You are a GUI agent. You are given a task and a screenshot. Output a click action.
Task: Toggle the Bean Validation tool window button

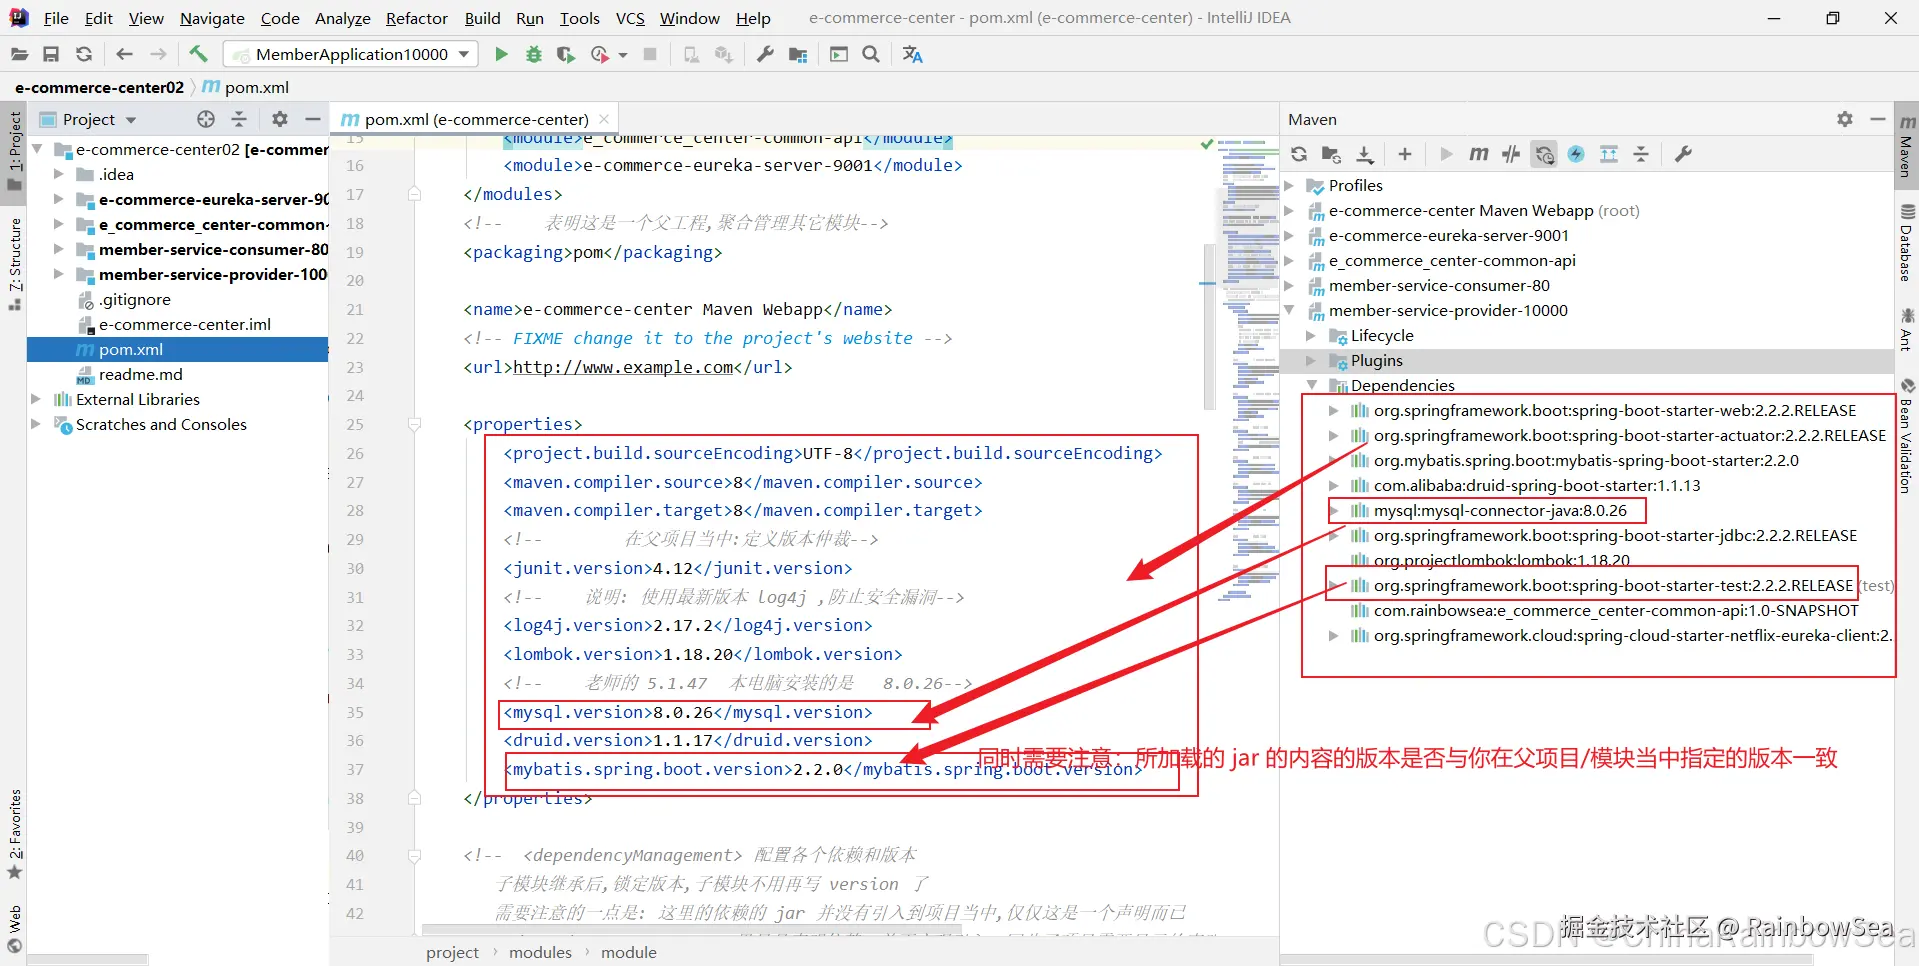(1907, 436)
